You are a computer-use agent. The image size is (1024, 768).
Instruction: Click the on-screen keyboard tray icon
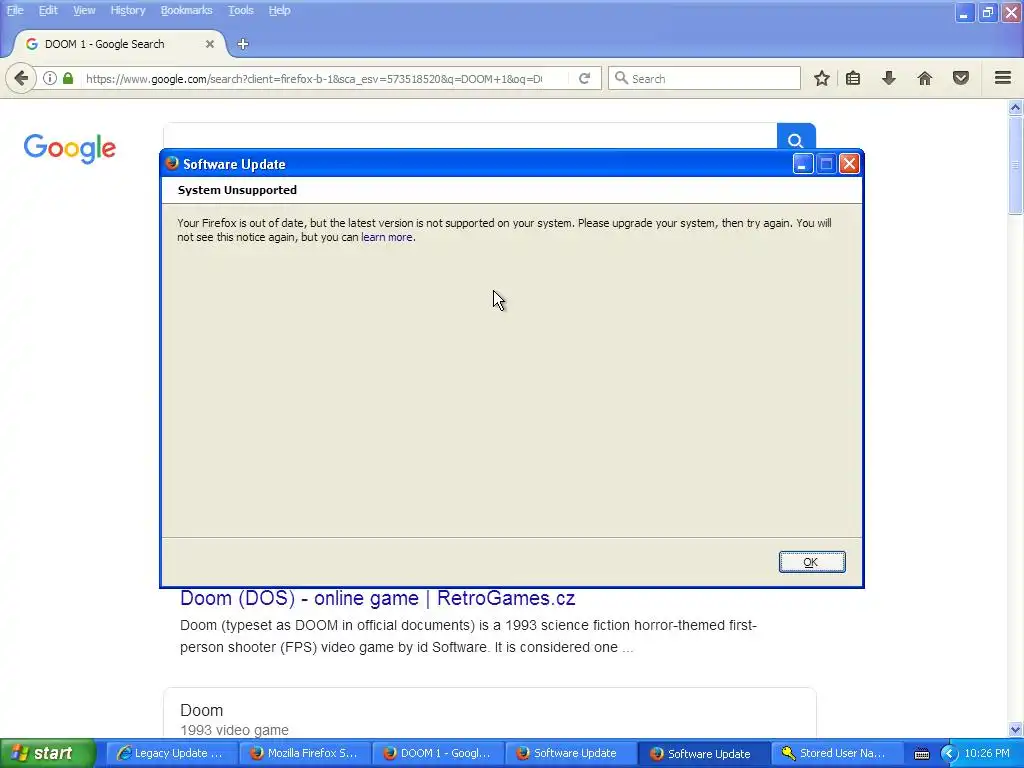tap(921, 754)
